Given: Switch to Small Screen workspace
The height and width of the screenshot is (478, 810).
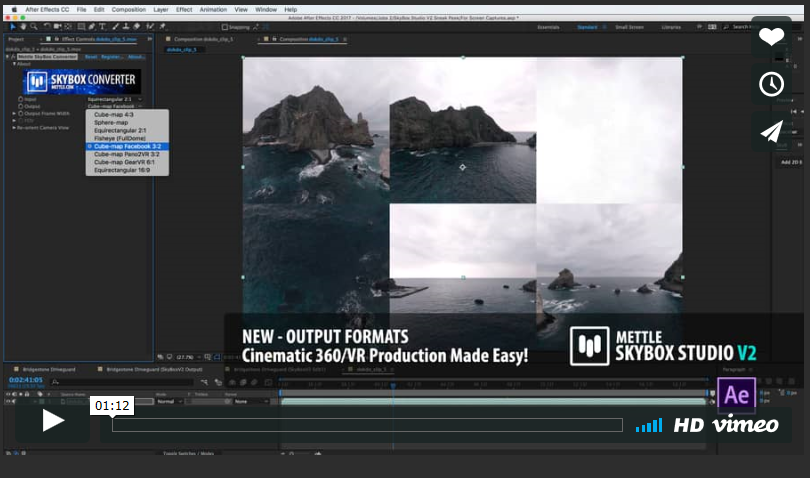Looking at the screenshot, I should click(629, 27).
